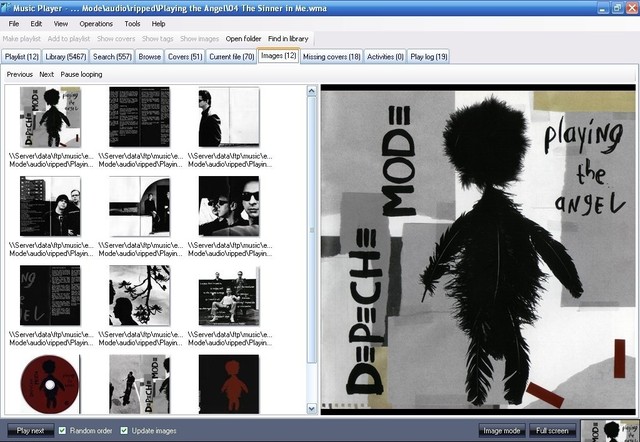Select the Images (12) tab
The height and width of the screenshot is (442, 640).
pos(278,56)
